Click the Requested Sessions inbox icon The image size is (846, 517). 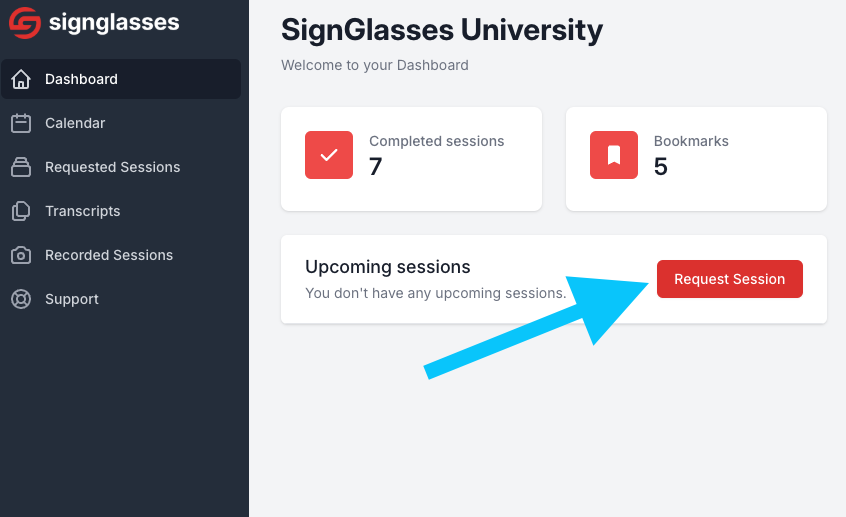(21, 167)
